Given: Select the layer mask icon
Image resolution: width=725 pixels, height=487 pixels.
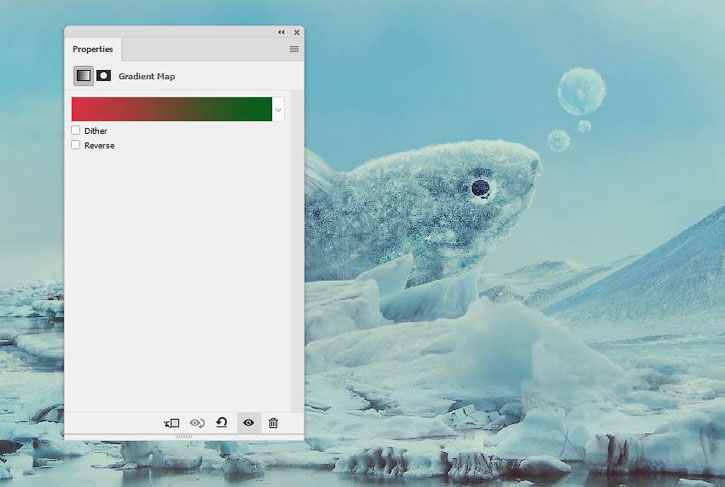Looking at the screenshot, I should (104, 75).
